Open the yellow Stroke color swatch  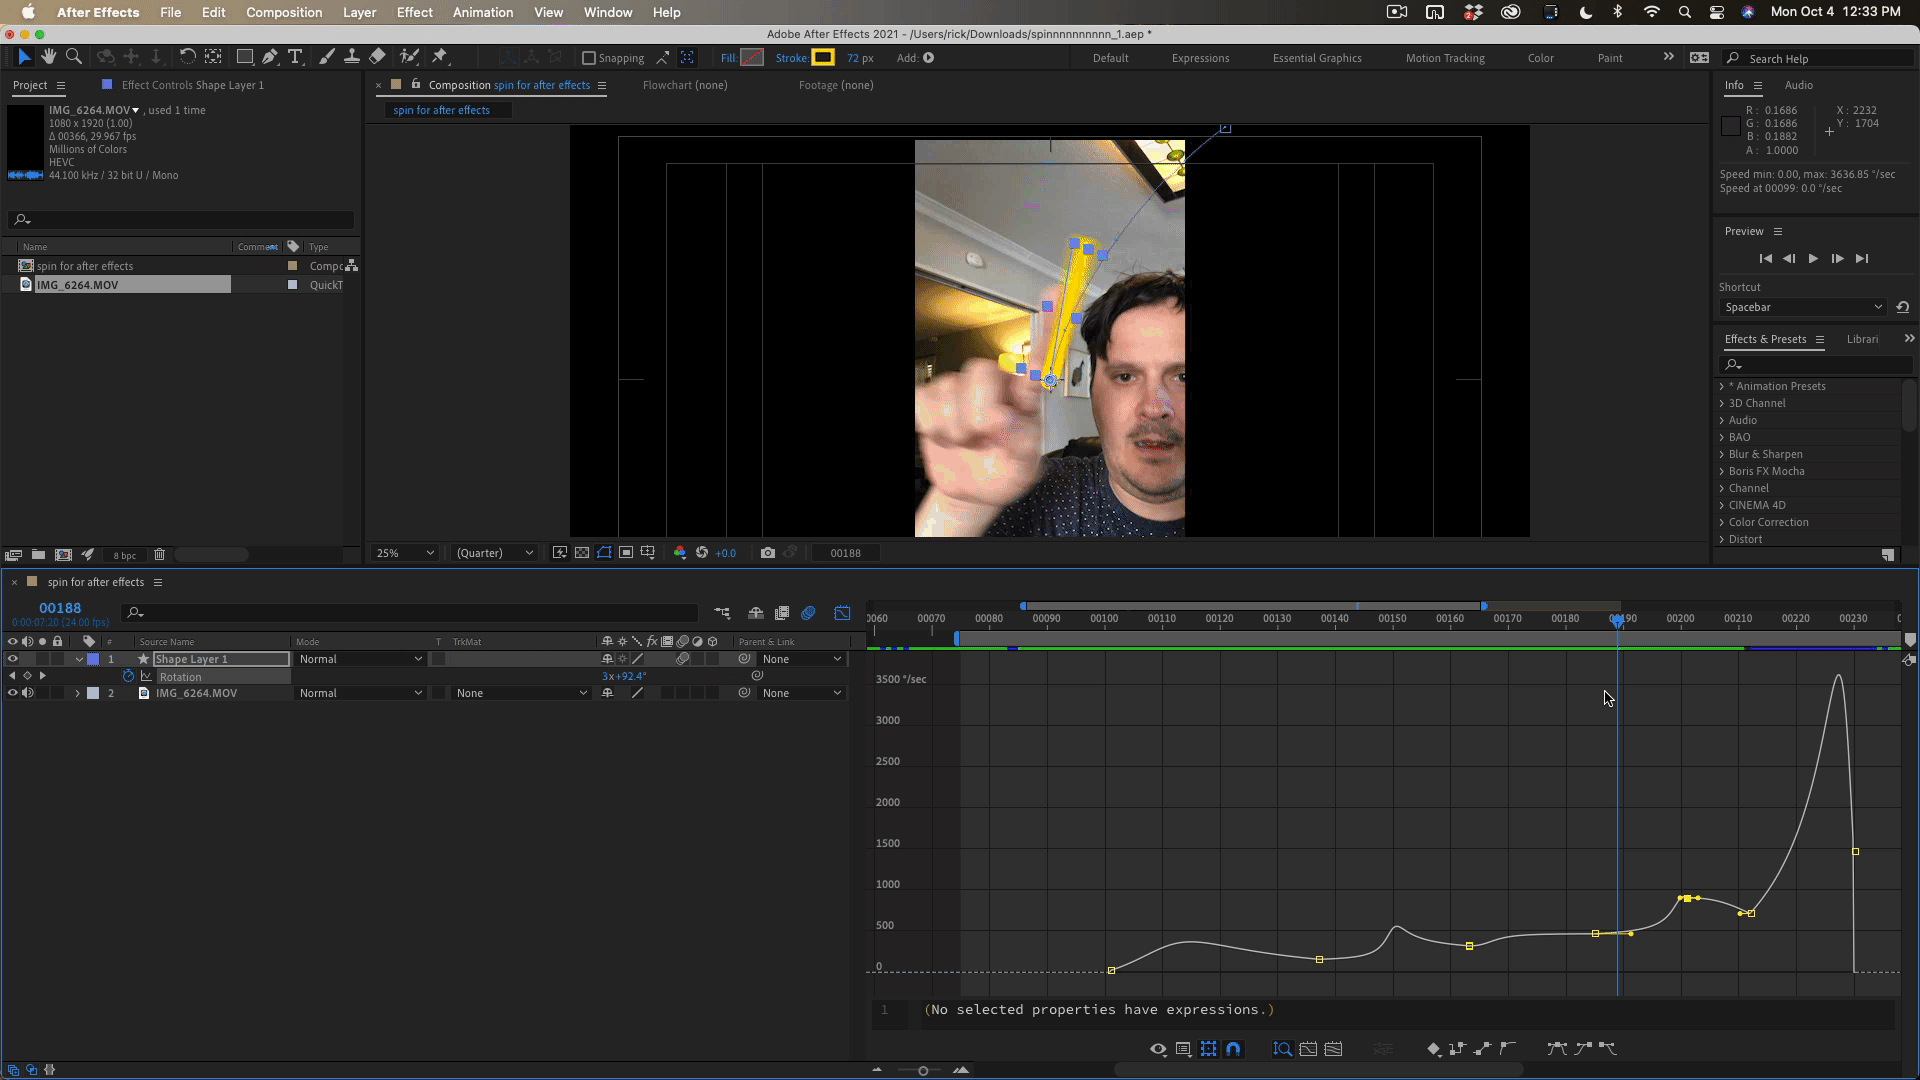coord(823,58)
